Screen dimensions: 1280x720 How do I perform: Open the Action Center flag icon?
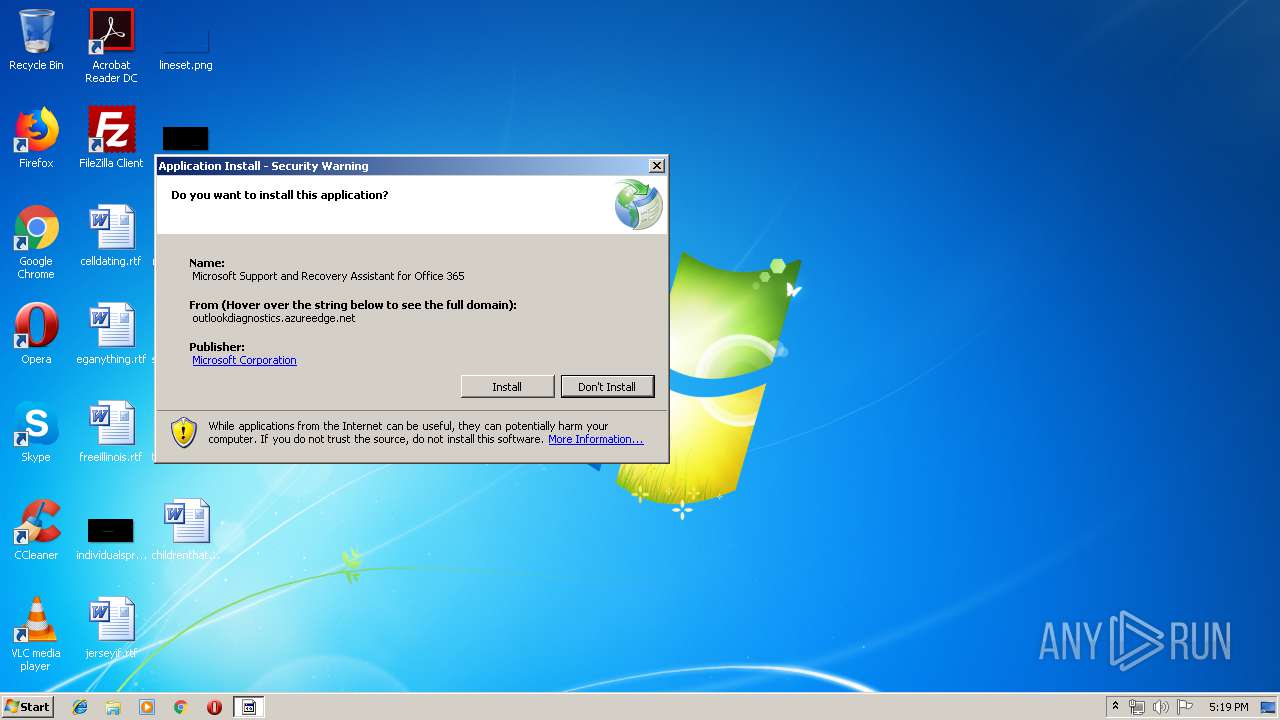click(x=1184, y=707)
